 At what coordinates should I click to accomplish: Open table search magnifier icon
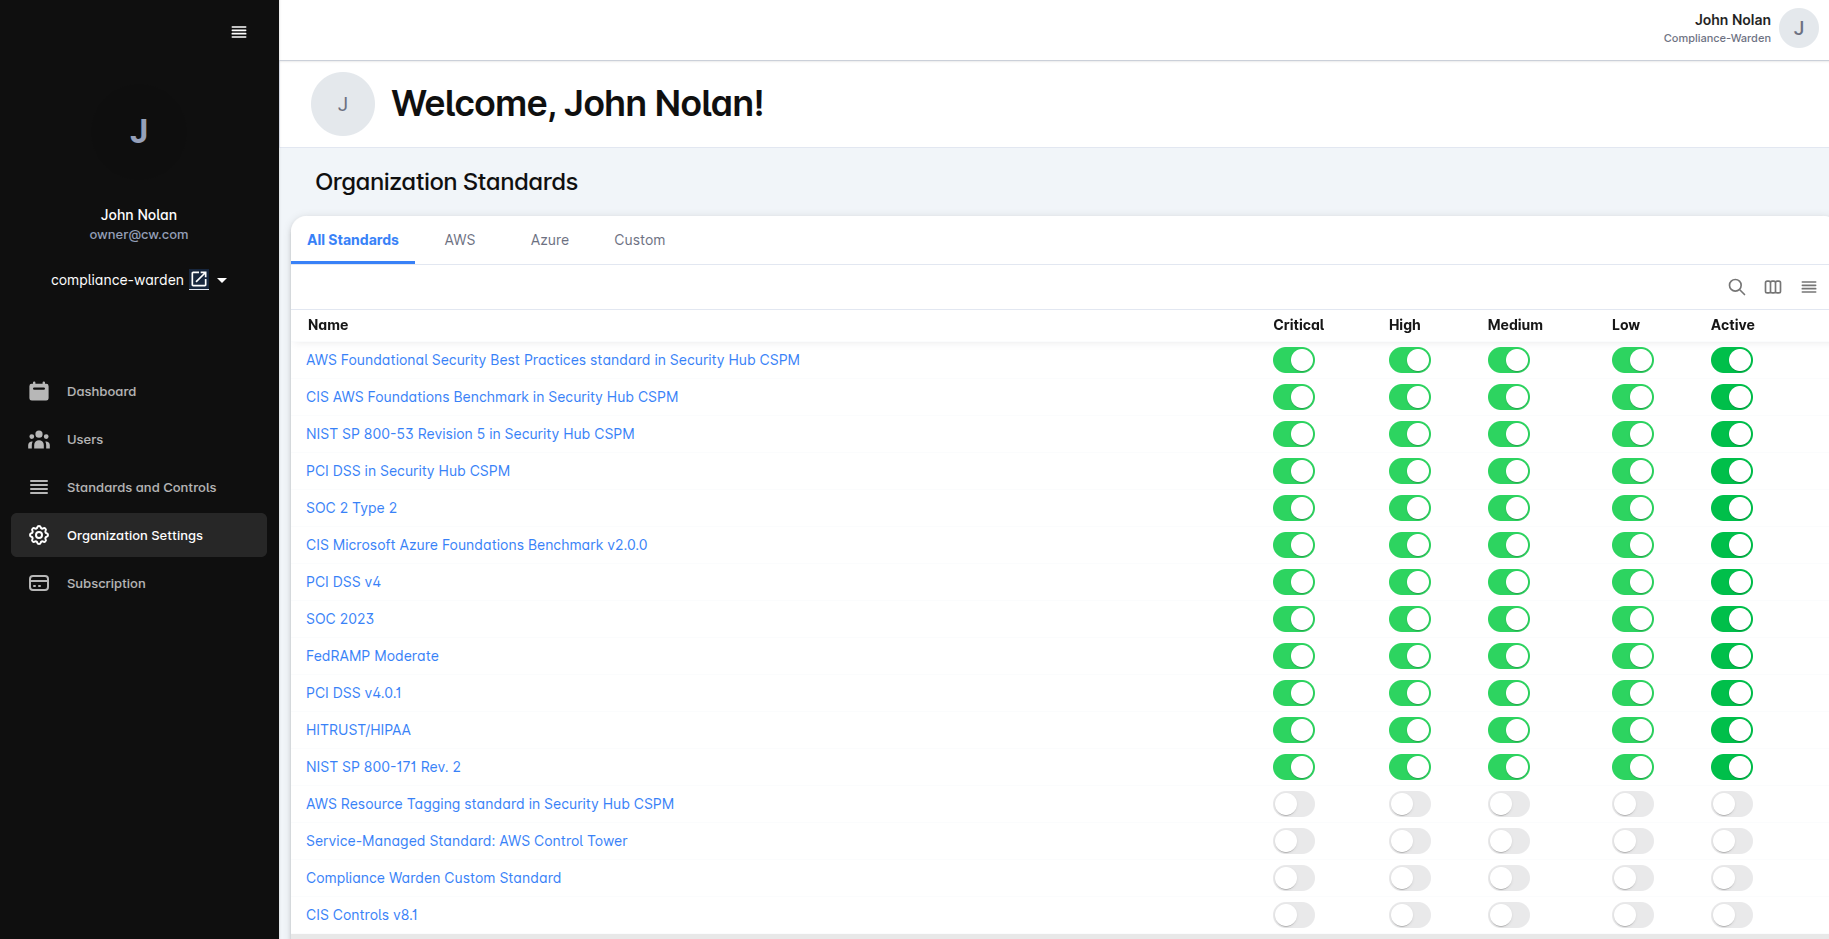point(1737,287)
